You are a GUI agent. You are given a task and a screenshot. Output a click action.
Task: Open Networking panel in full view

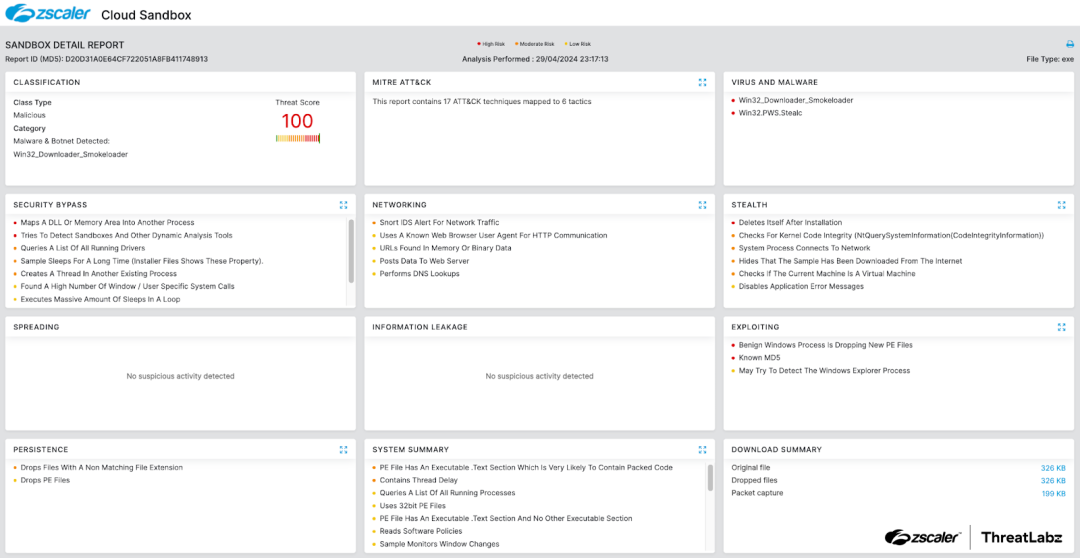point(703,205)
